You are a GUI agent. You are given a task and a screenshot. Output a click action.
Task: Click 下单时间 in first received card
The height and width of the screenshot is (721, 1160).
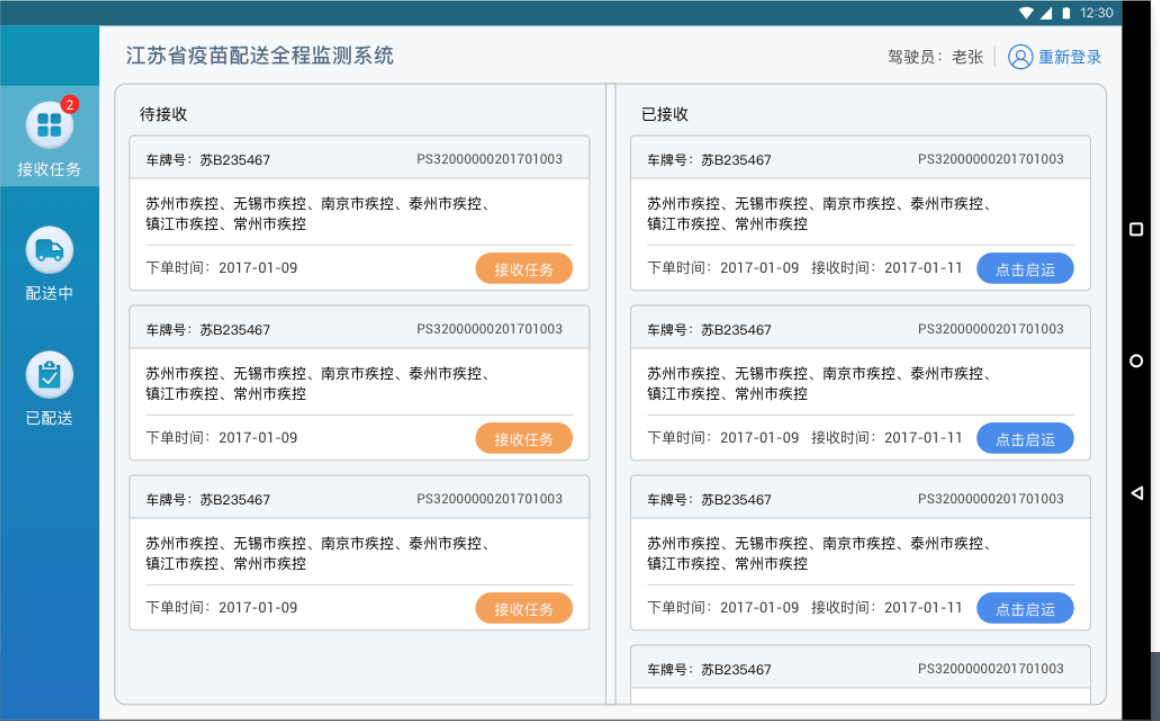(723, 268)
